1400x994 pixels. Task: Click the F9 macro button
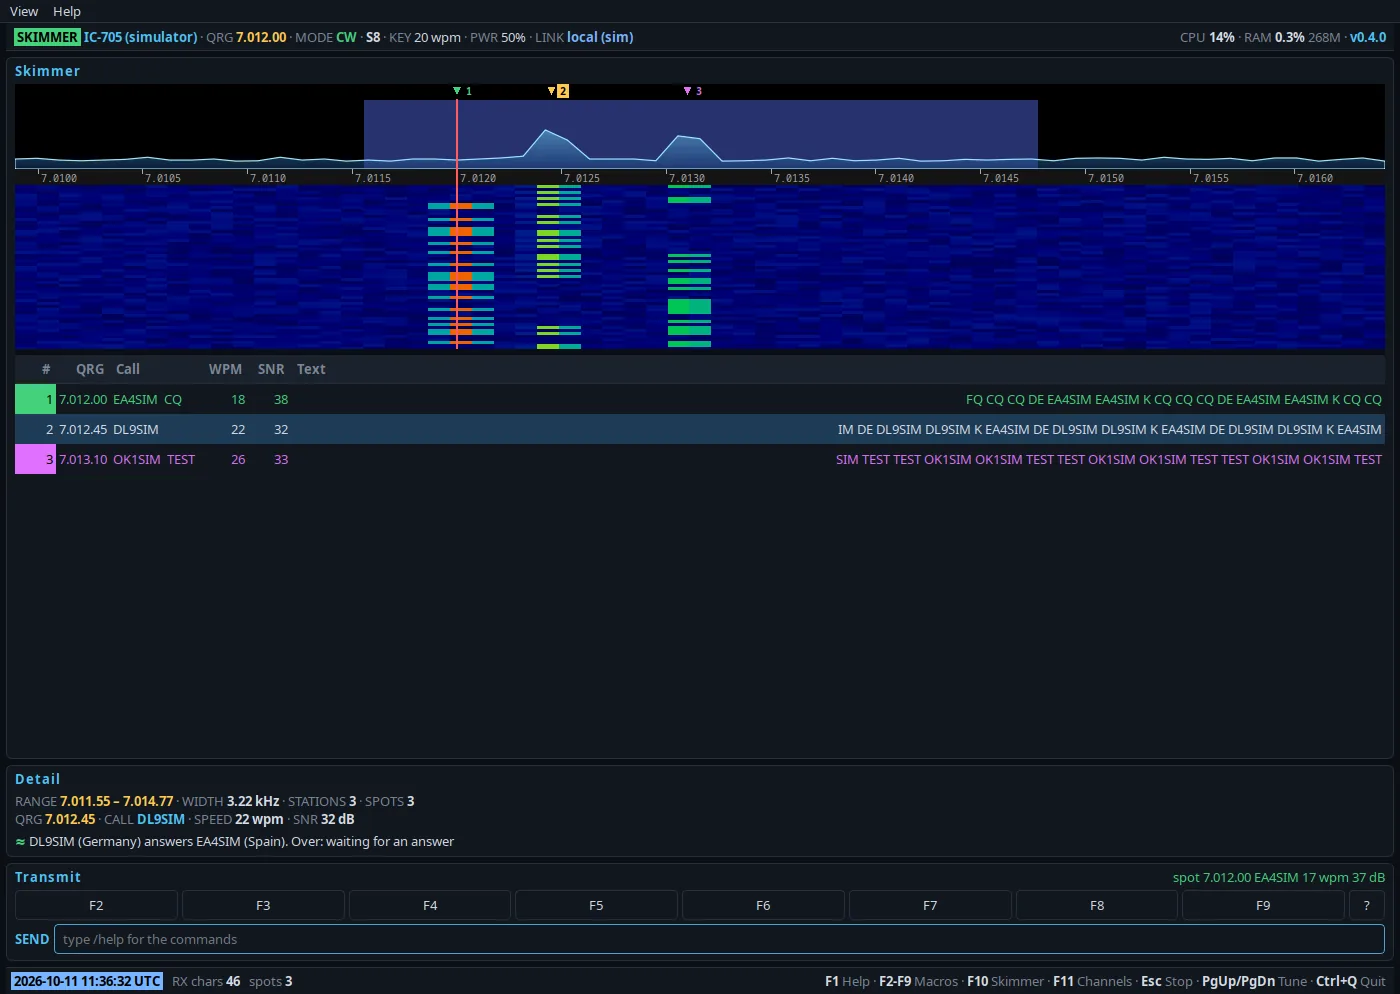(1263, 905)
